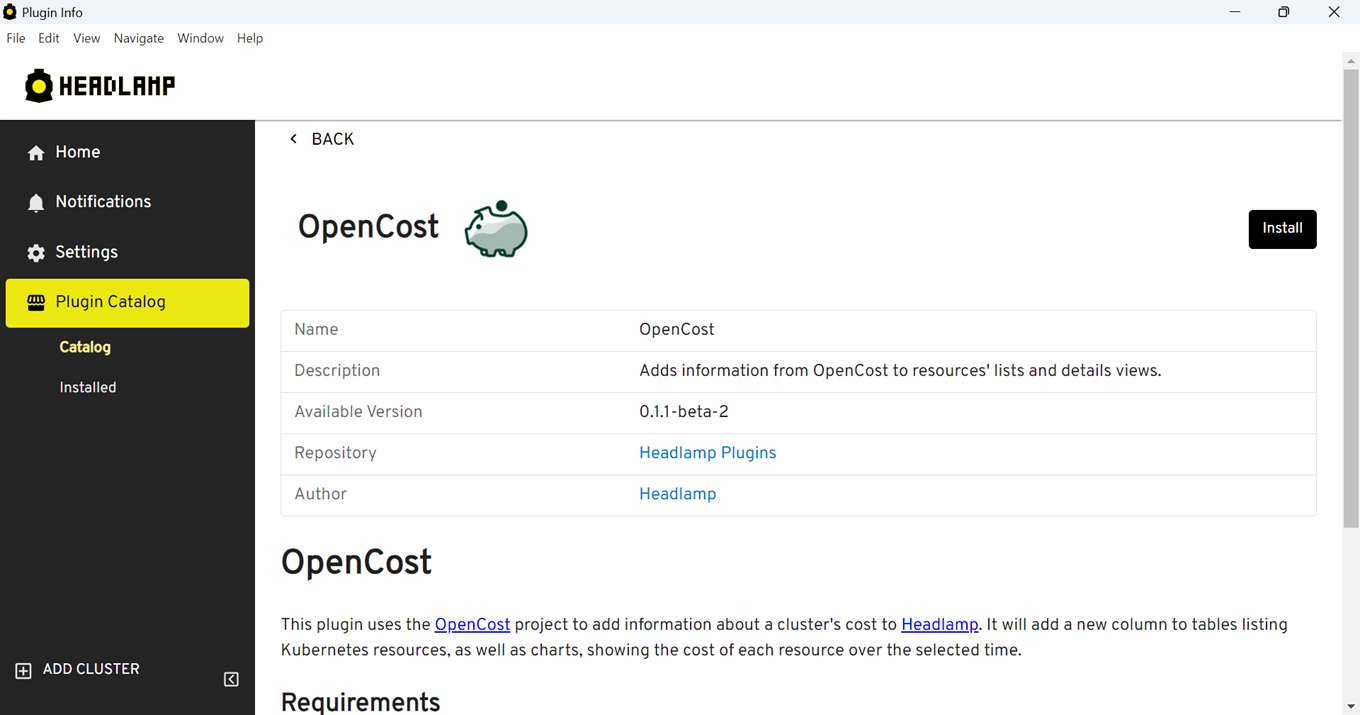Open the OpenCost project hyperlink

pyautogui.click(x=472, y=623)
